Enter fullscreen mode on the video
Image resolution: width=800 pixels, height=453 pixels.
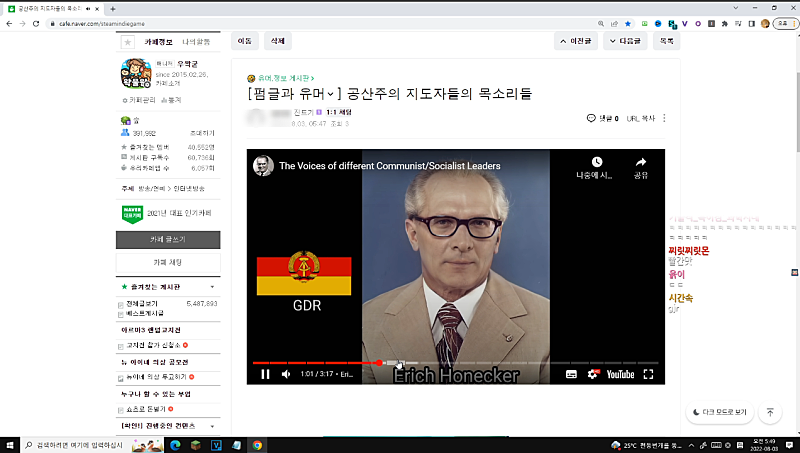(648, 375)
